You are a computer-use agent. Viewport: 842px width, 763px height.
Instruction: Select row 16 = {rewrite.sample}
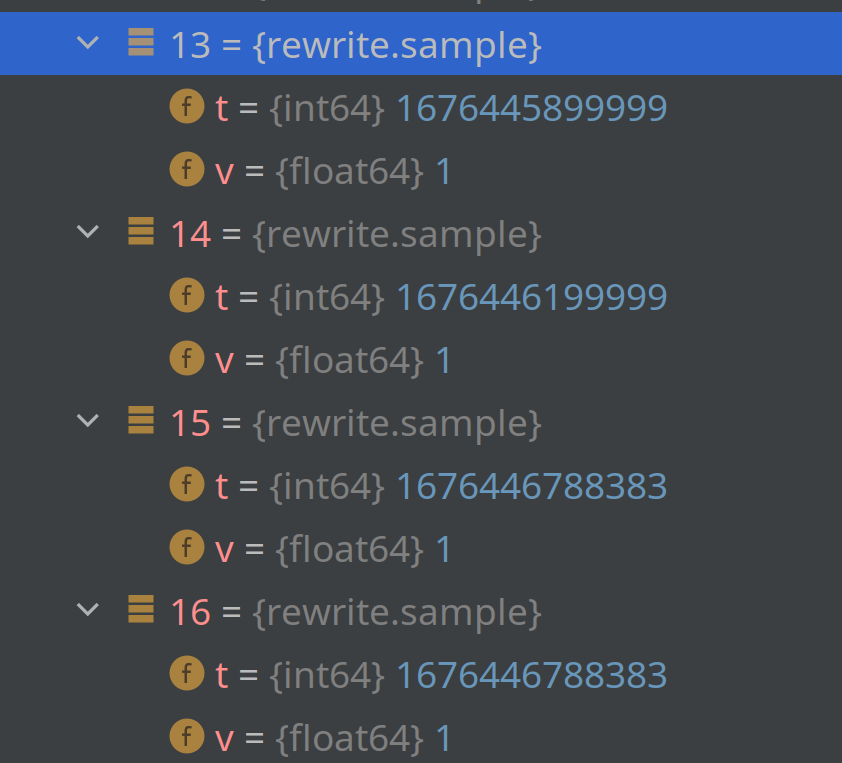tap(421, 611)
